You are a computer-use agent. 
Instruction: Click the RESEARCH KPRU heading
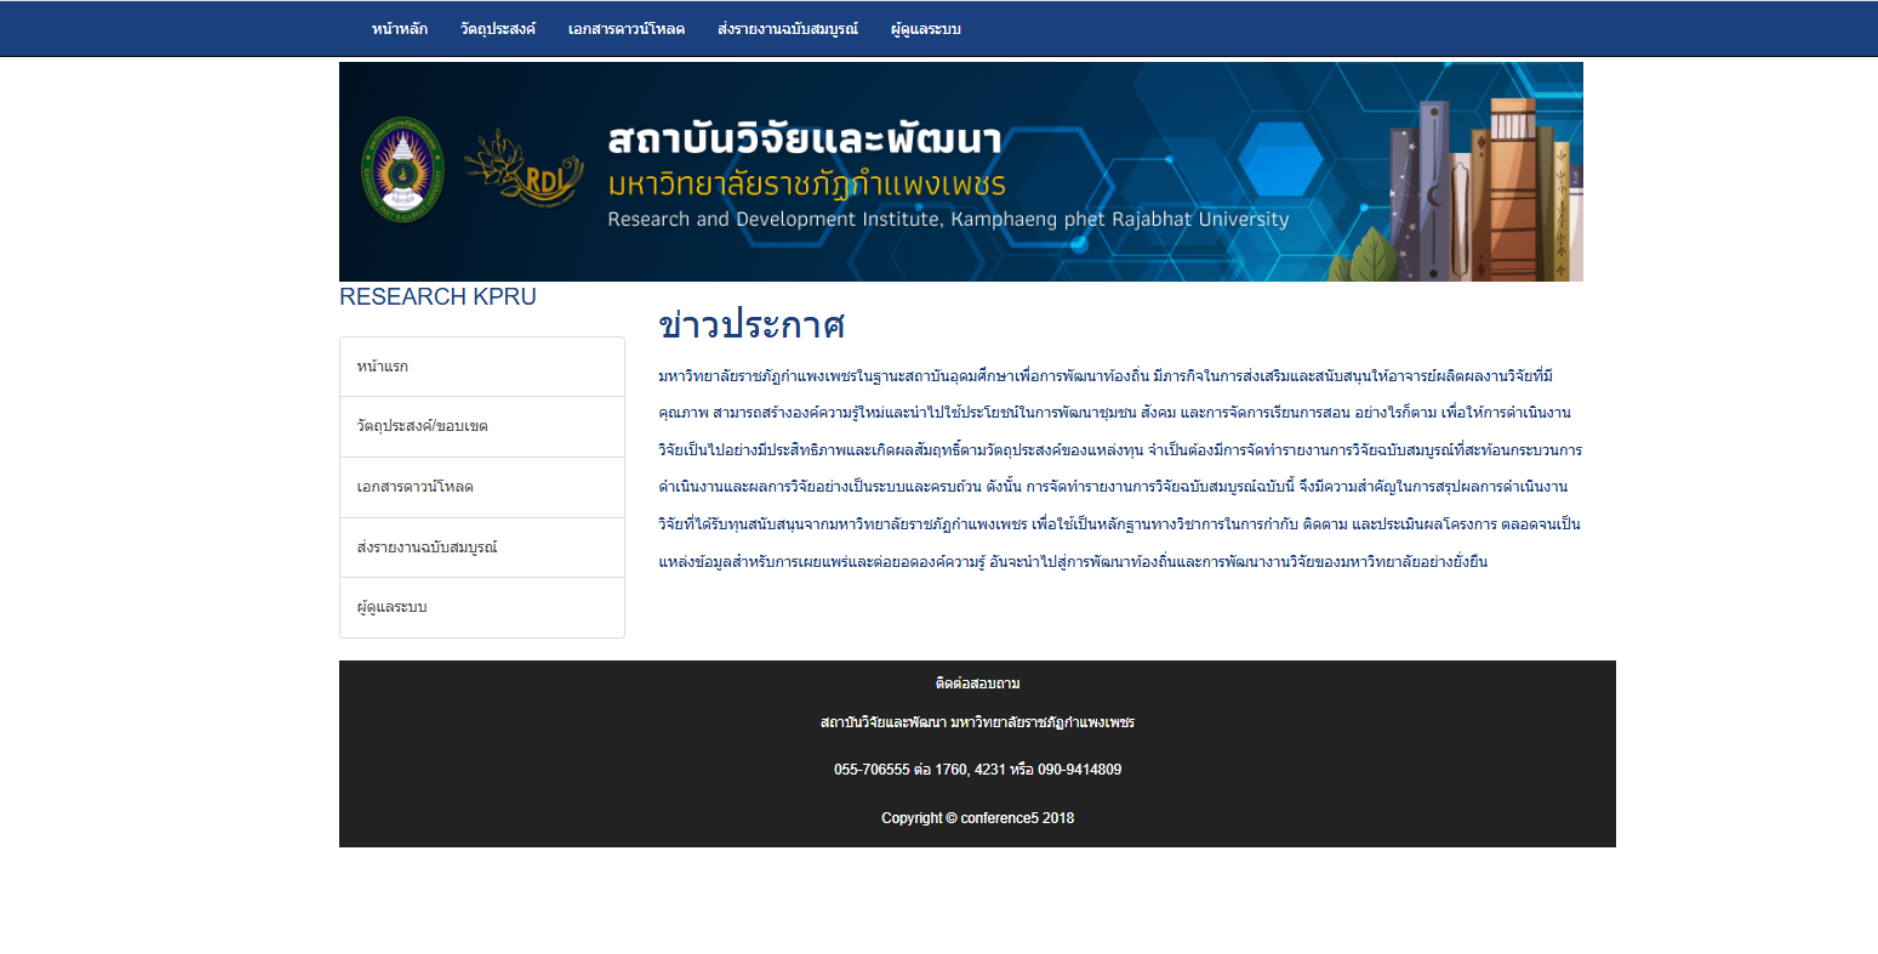click(437, 297)
